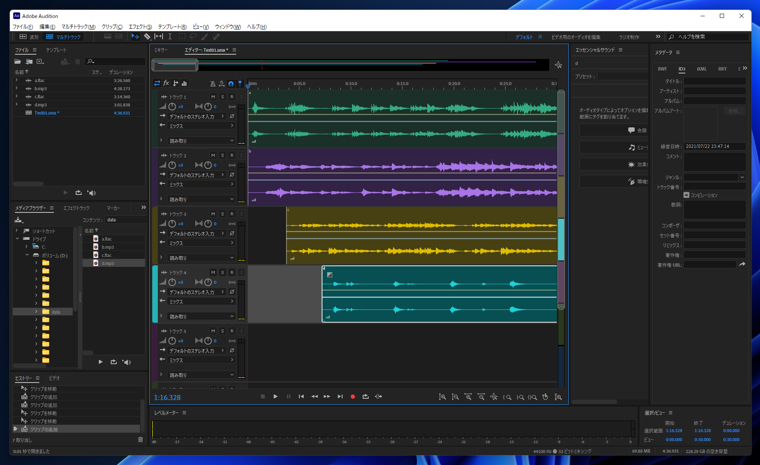Show sends view in editor toolbar
760x465 pixels.
click(175, 83)
